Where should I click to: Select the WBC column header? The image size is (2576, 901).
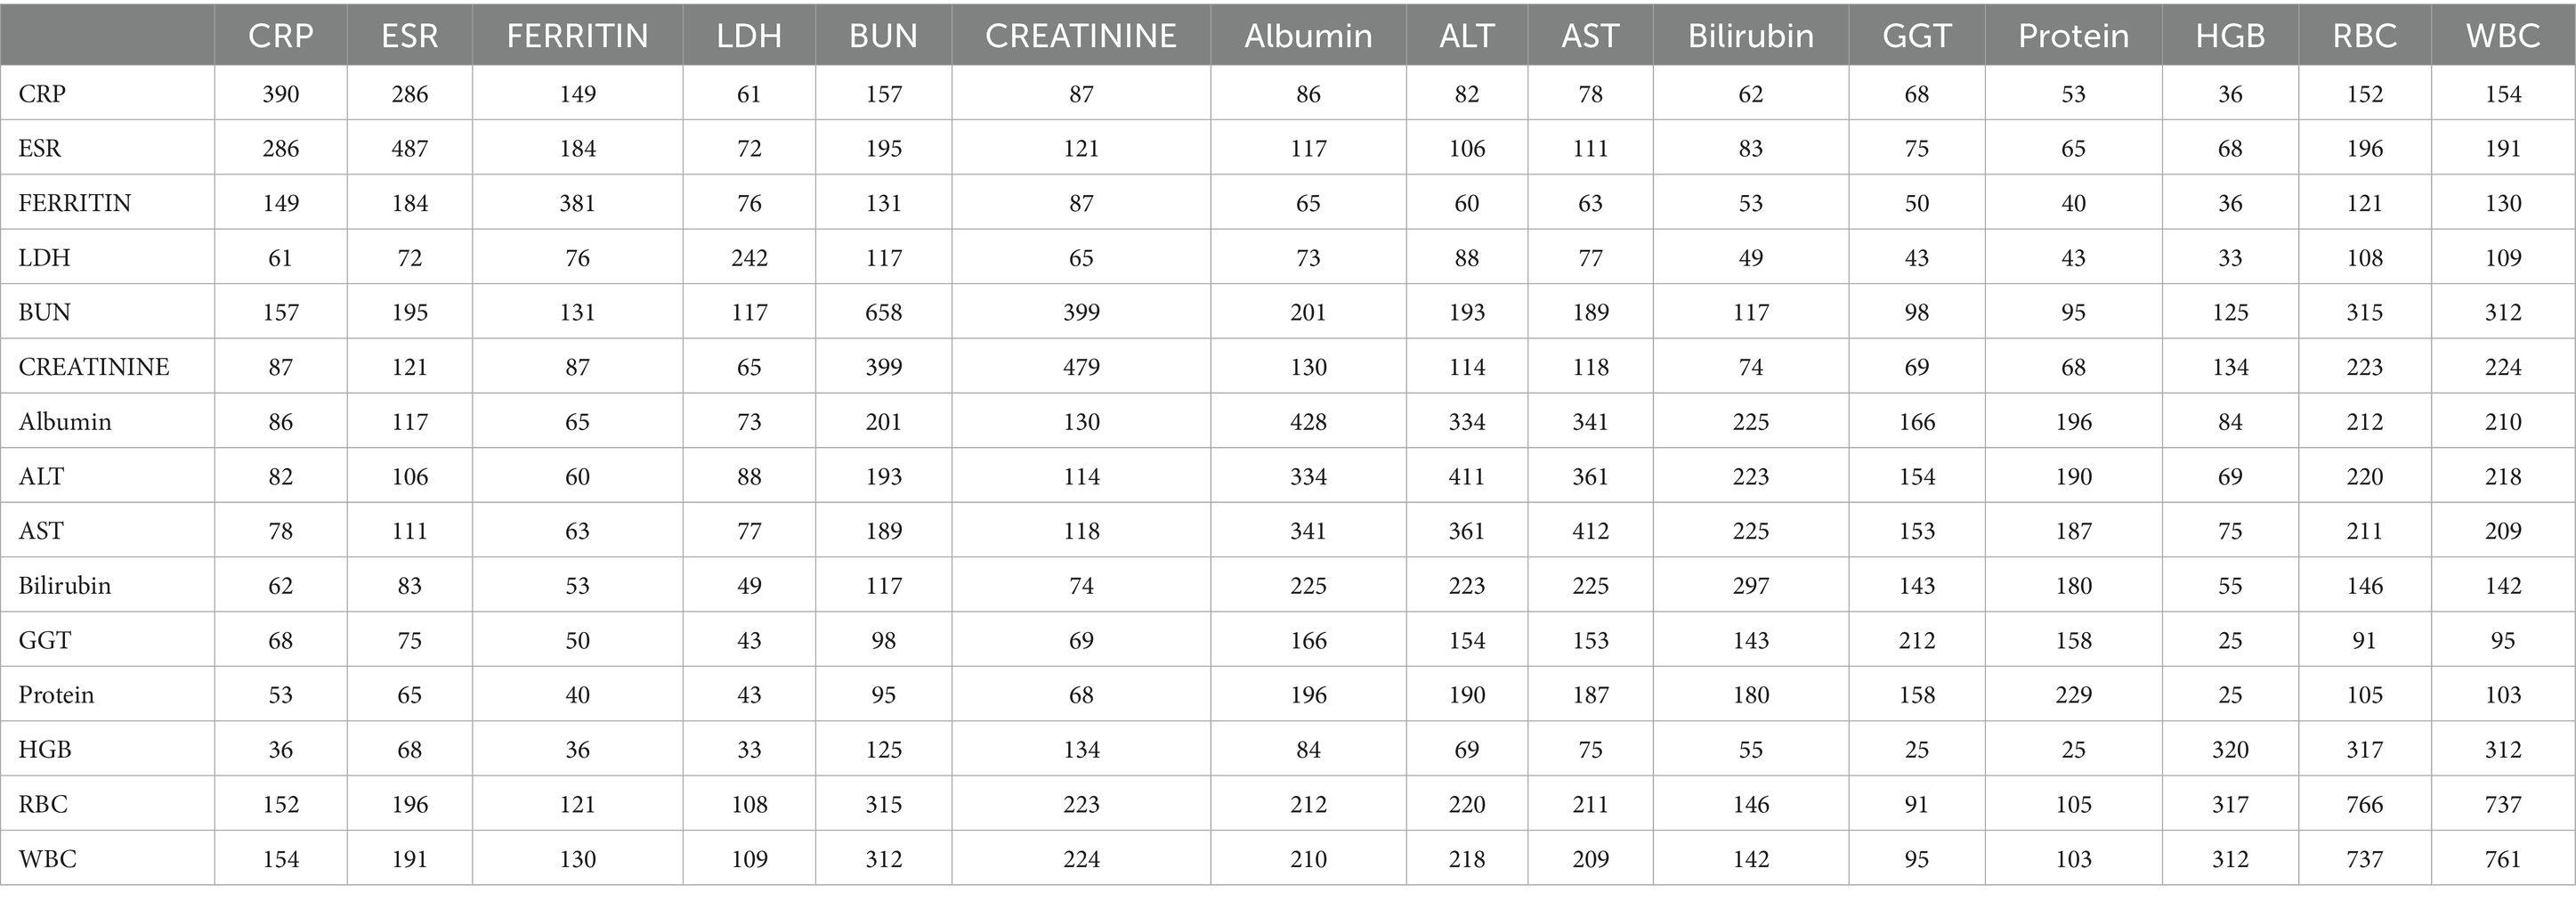point(2502,36)
